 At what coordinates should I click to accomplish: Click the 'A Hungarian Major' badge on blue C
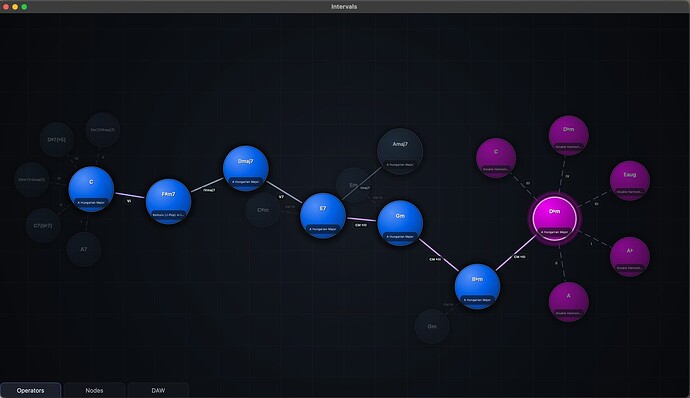tap(91, 203)
